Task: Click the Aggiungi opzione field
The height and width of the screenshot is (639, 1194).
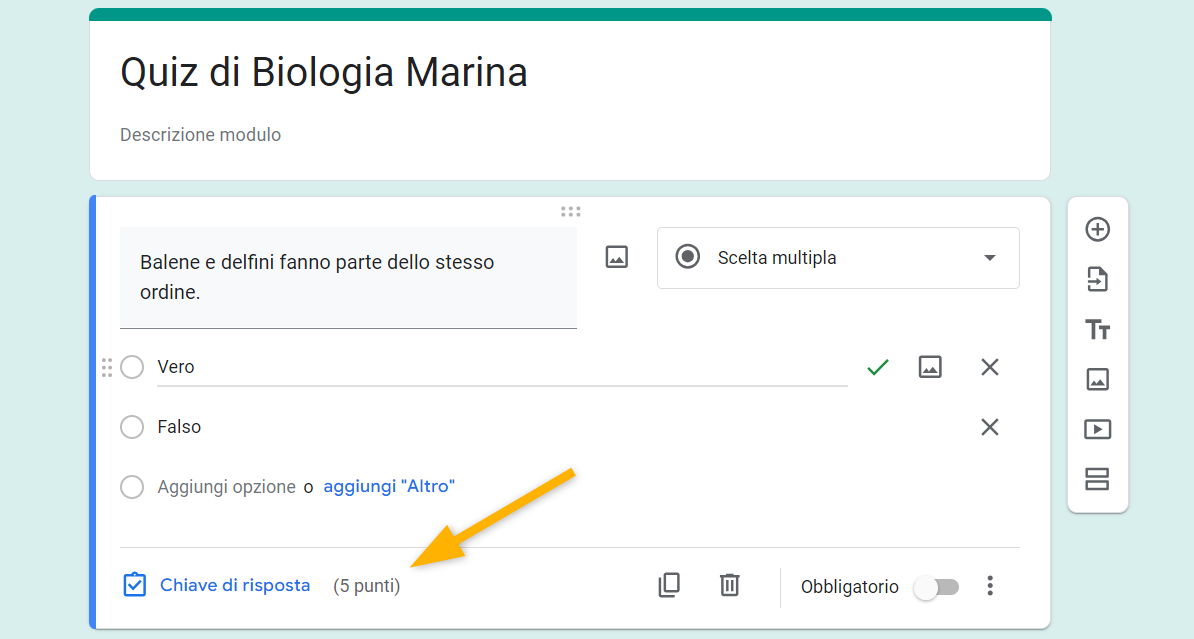Action: (x=226, y=487)
